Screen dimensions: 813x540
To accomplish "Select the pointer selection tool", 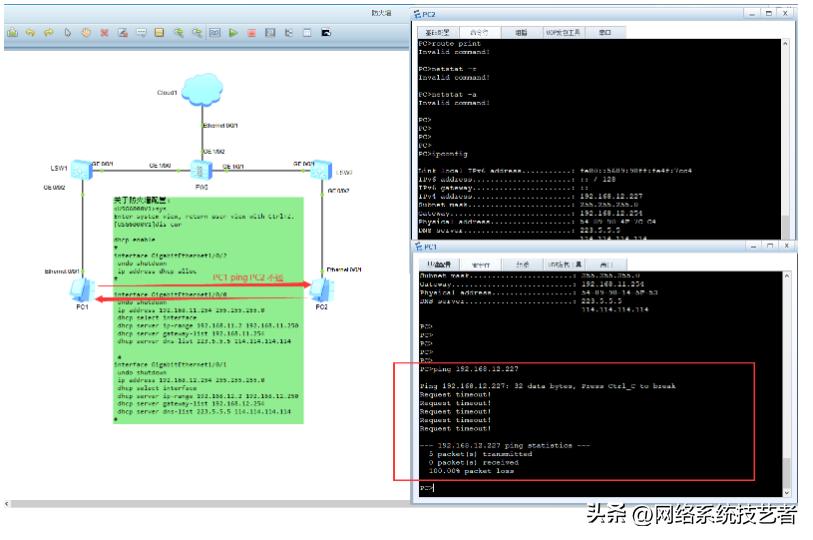I will pyautogui.click(x=67, y=33).
